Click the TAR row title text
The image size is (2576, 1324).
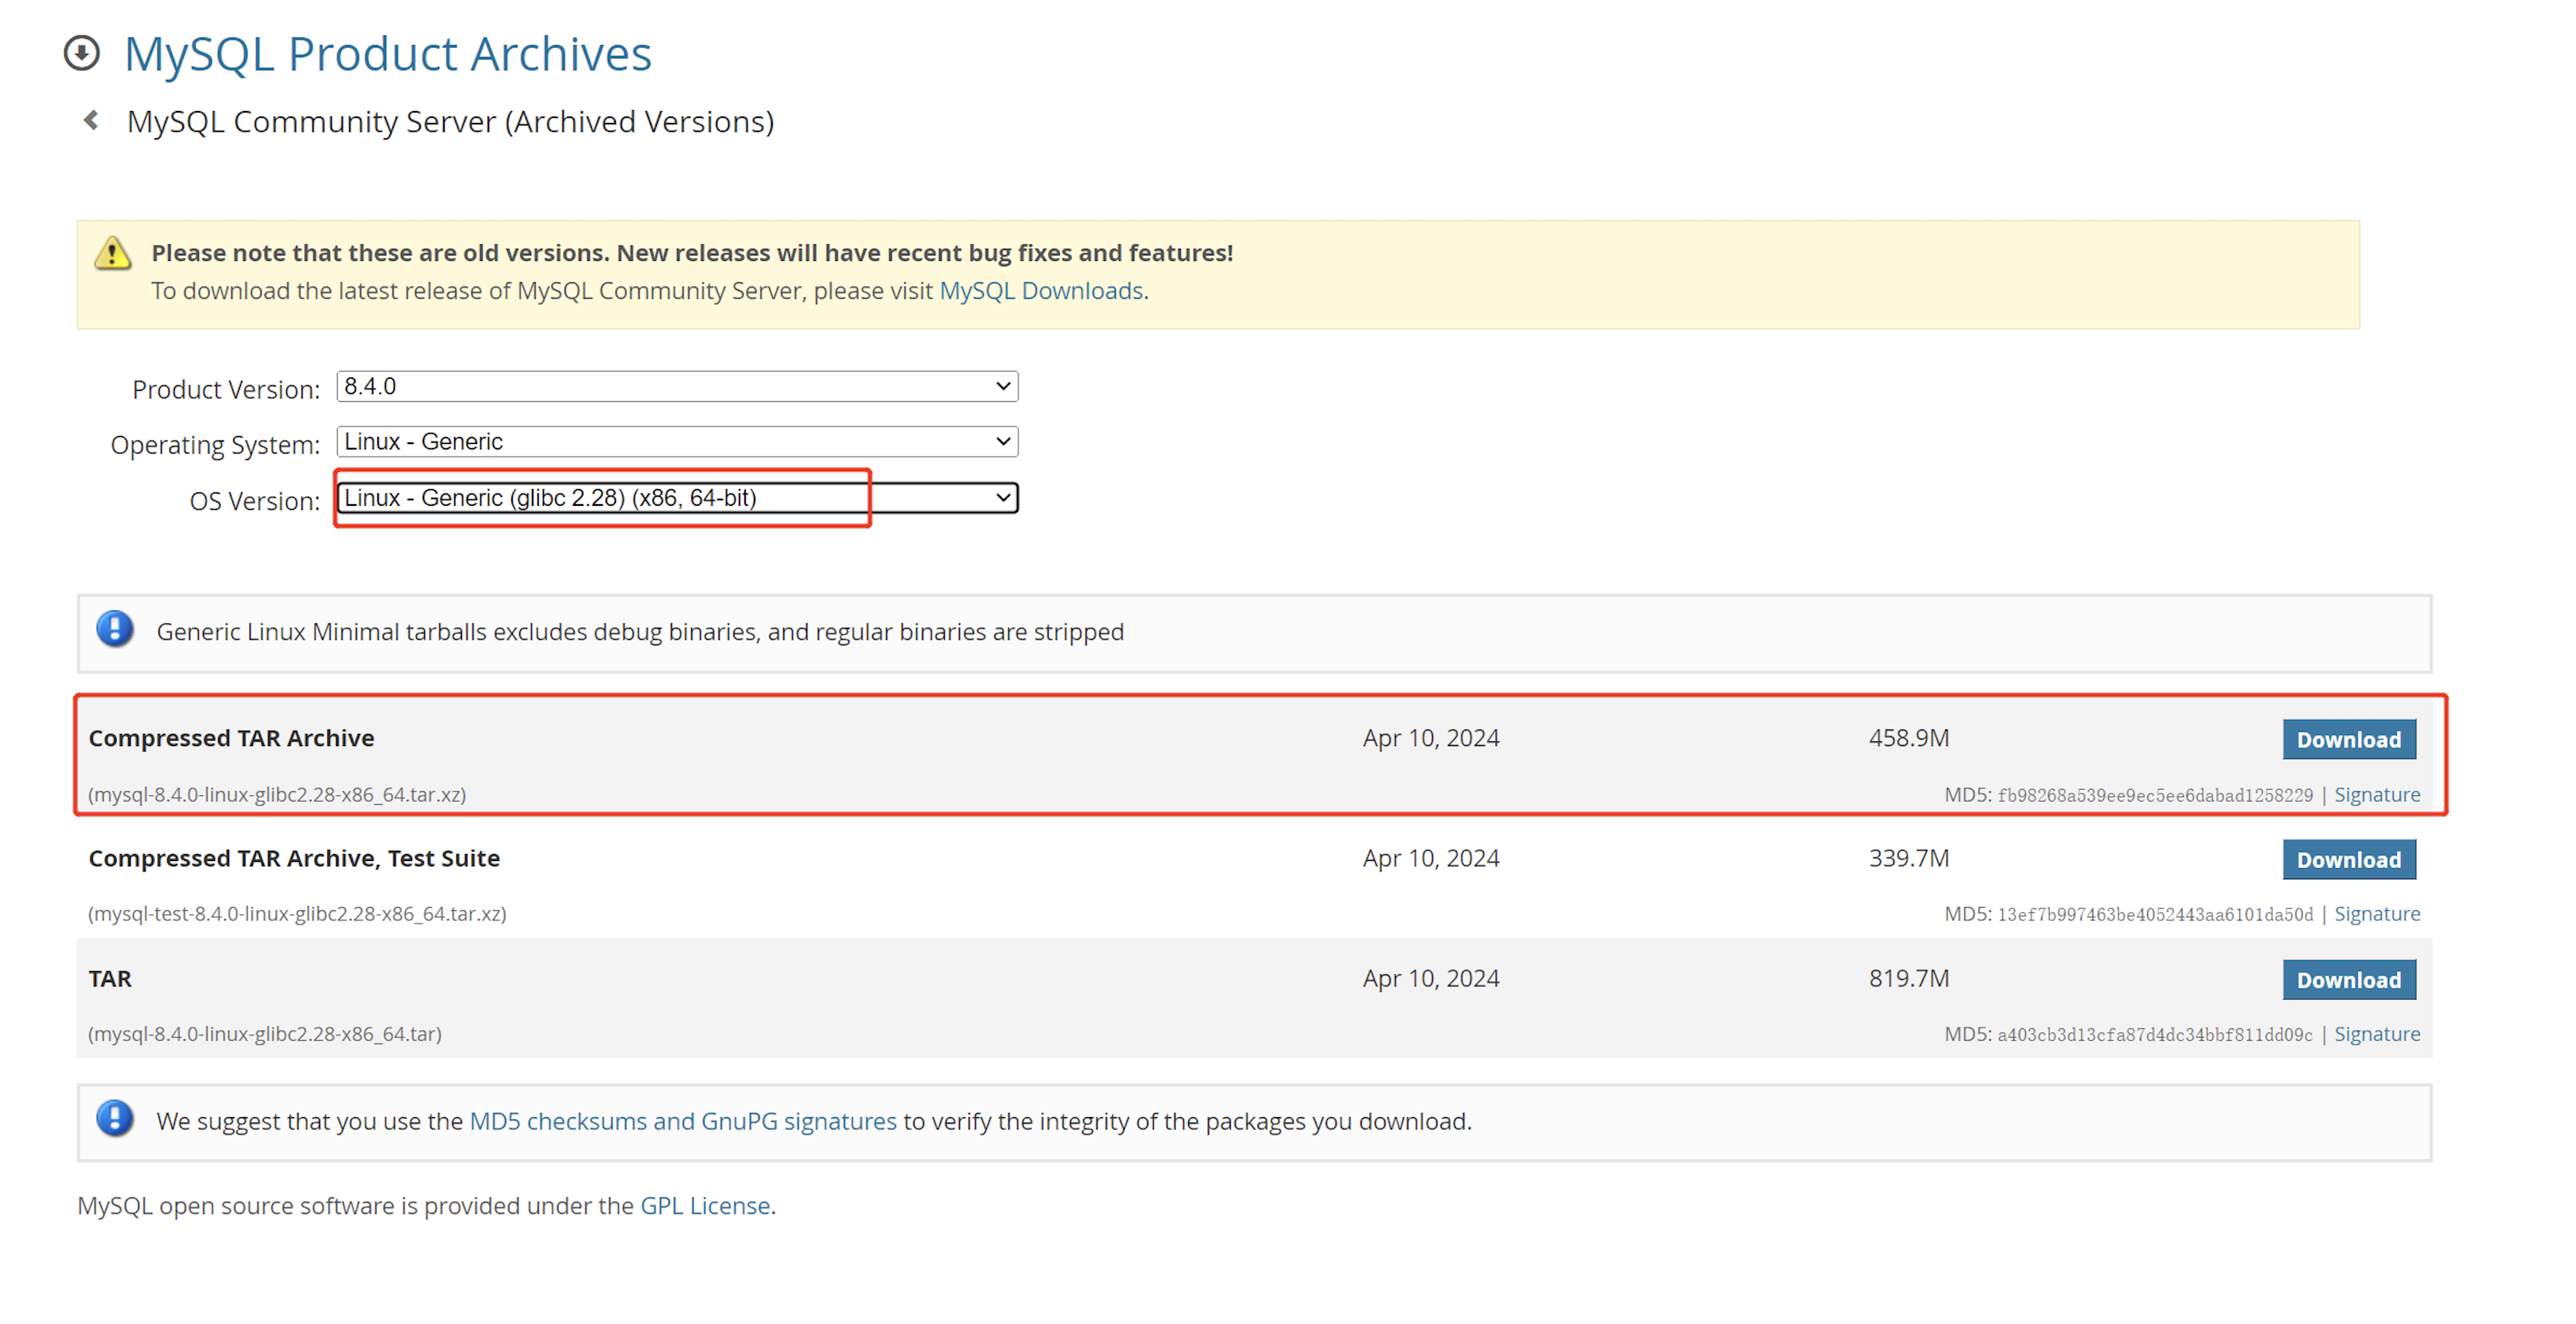coord(110,978)
